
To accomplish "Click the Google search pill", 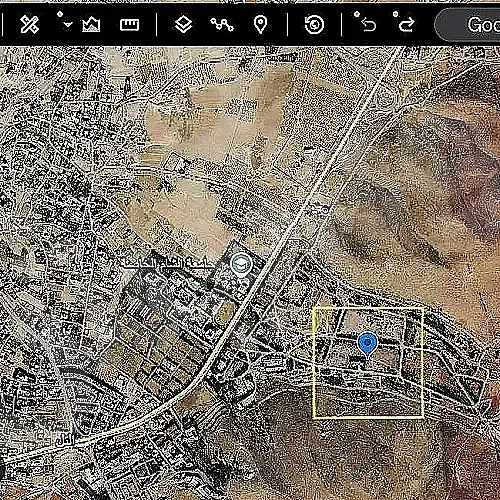I will (467, 25).
